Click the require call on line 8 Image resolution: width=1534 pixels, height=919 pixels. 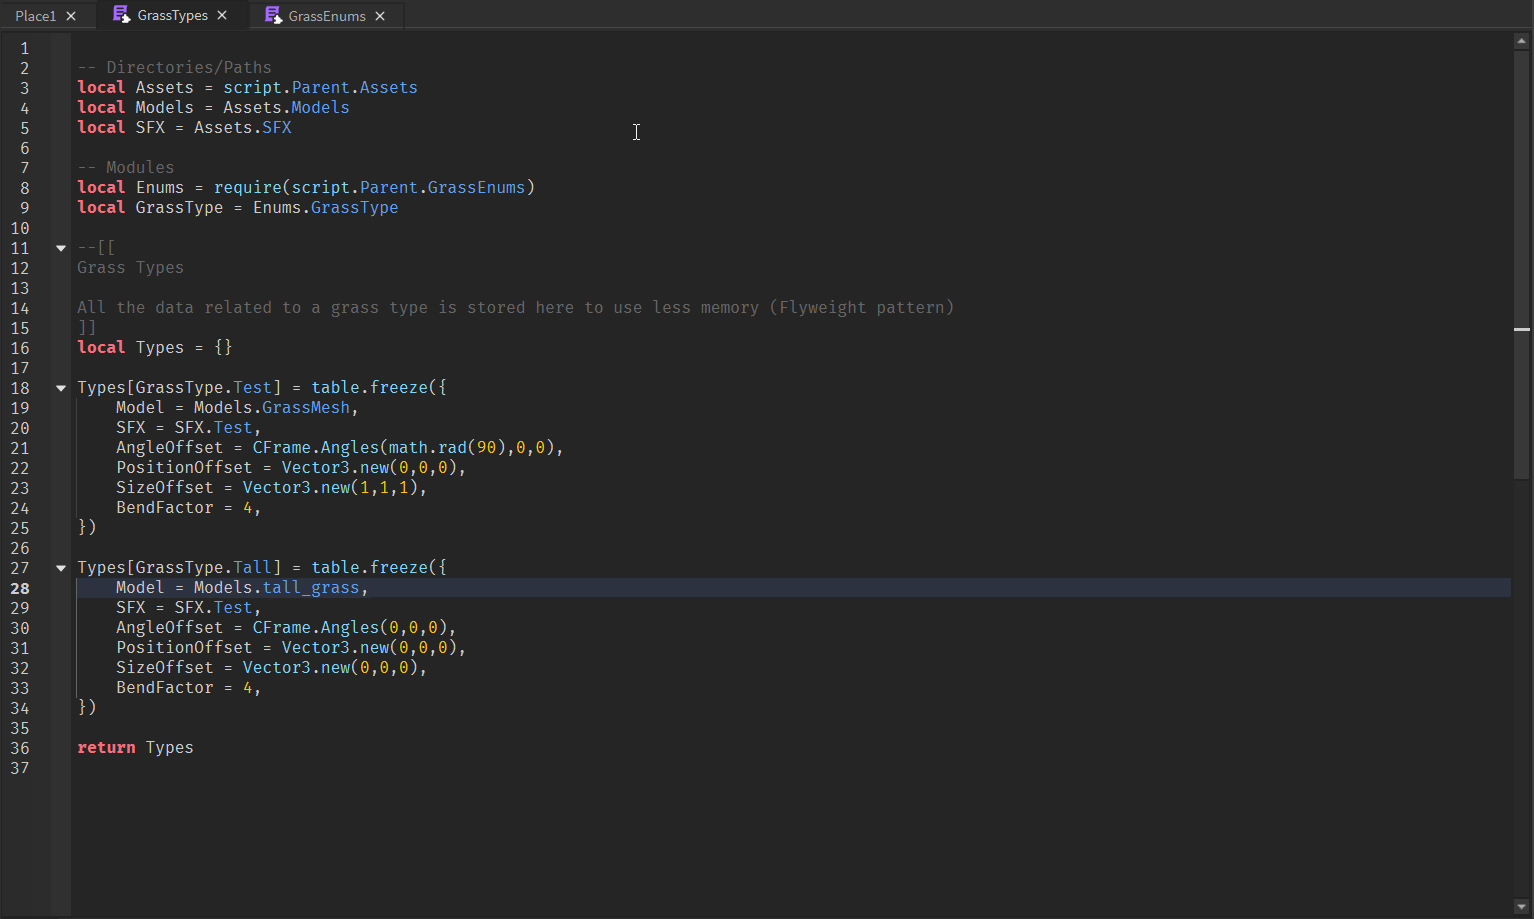pyautogui.click(x=247, y=188)
